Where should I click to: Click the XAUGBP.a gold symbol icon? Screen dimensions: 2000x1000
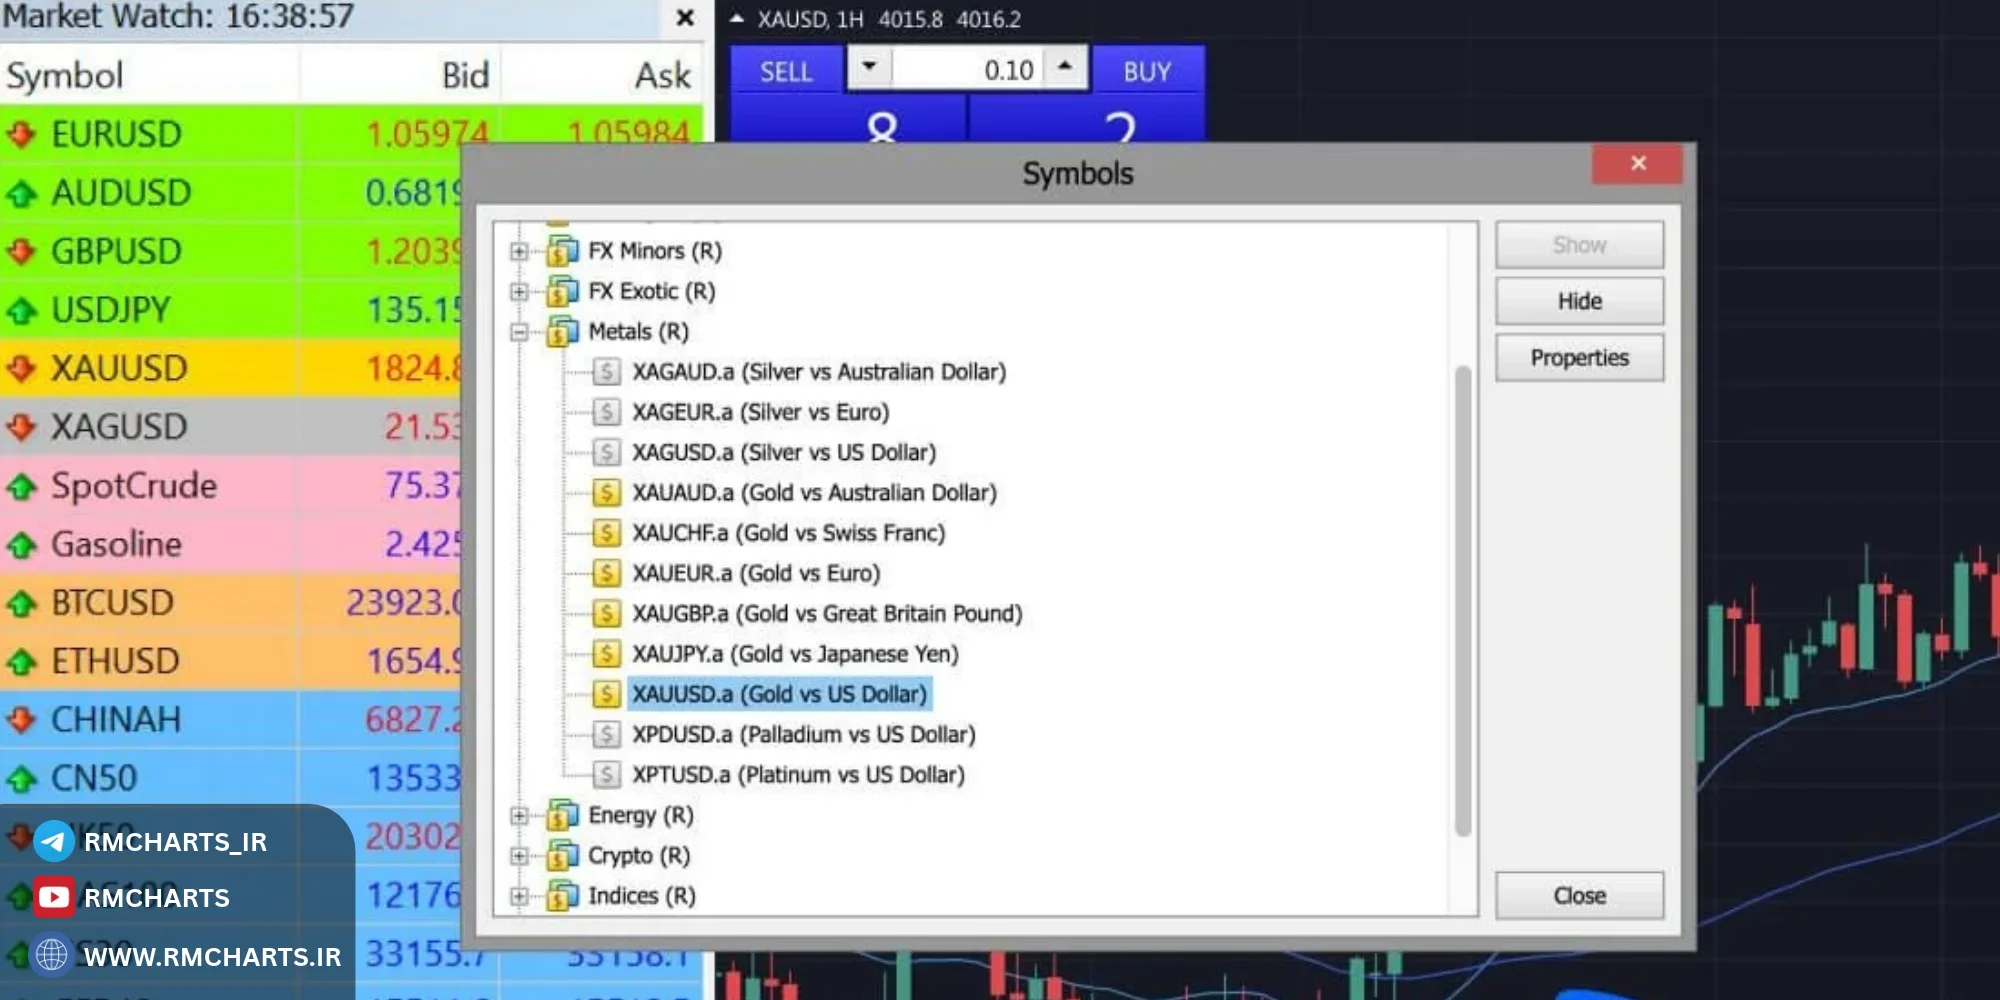(606, 613)
